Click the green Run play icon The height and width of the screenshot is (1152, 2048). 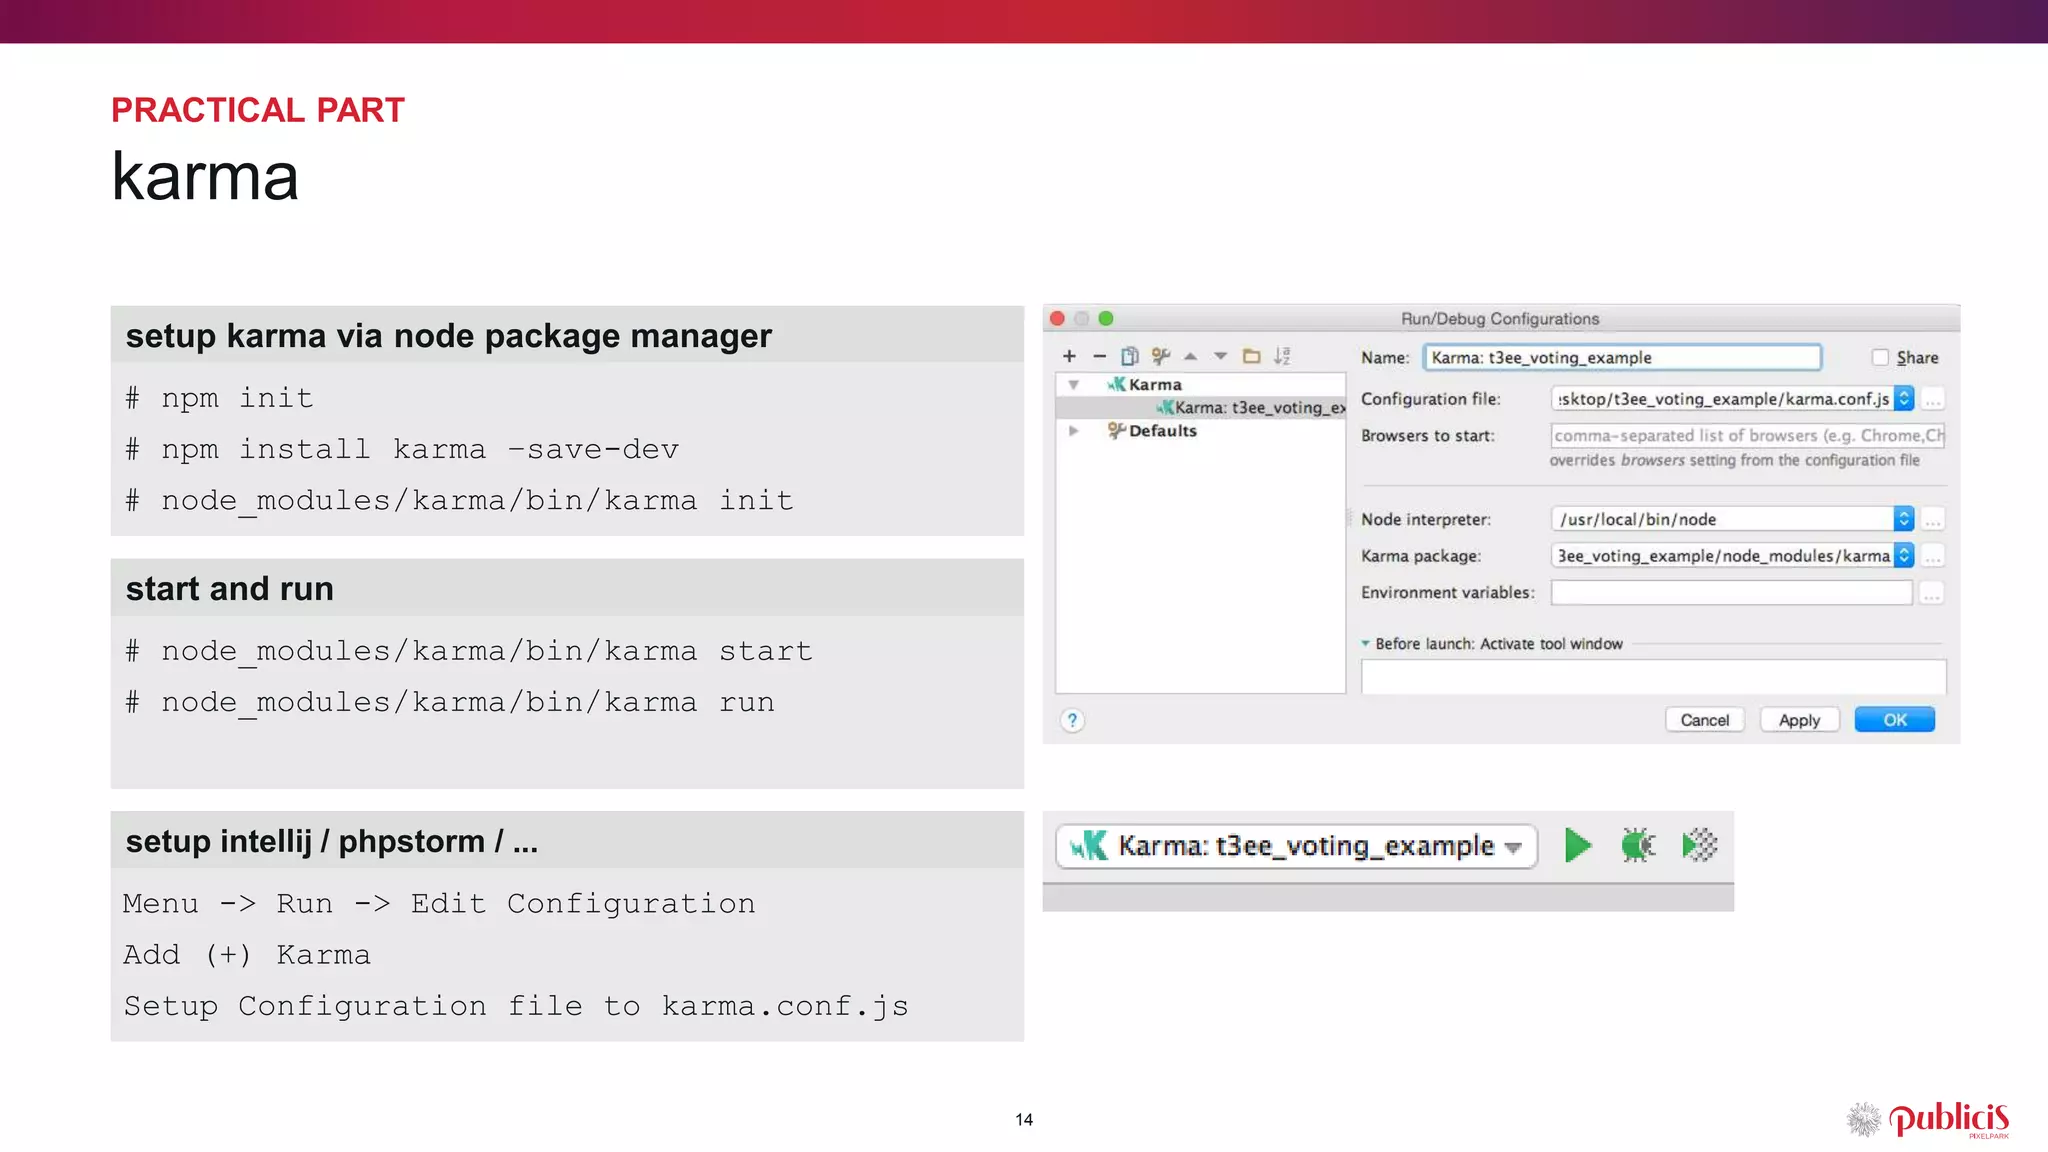pos(1578,845)
